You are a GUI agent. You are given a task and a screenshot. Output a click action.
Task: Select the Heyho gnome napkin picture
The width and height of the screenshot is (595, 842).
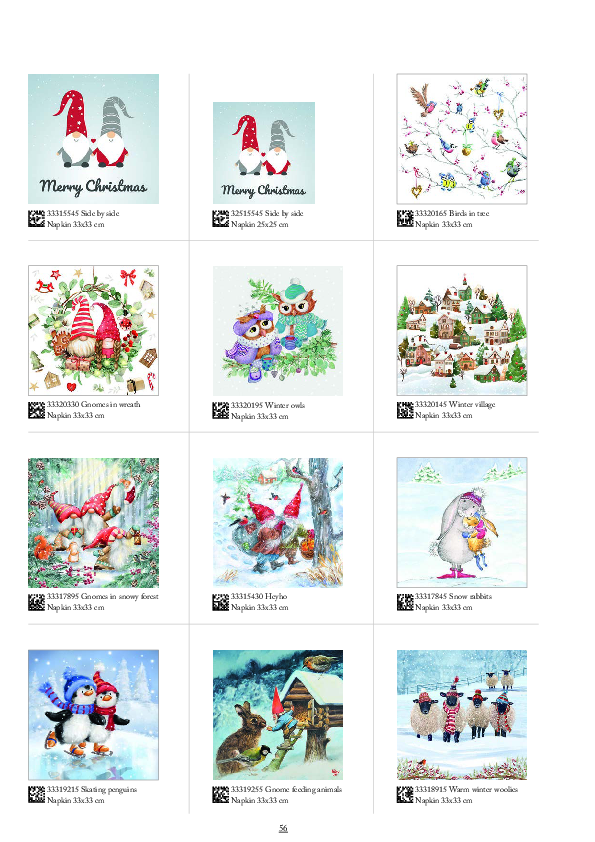click(x=278, y=522)
